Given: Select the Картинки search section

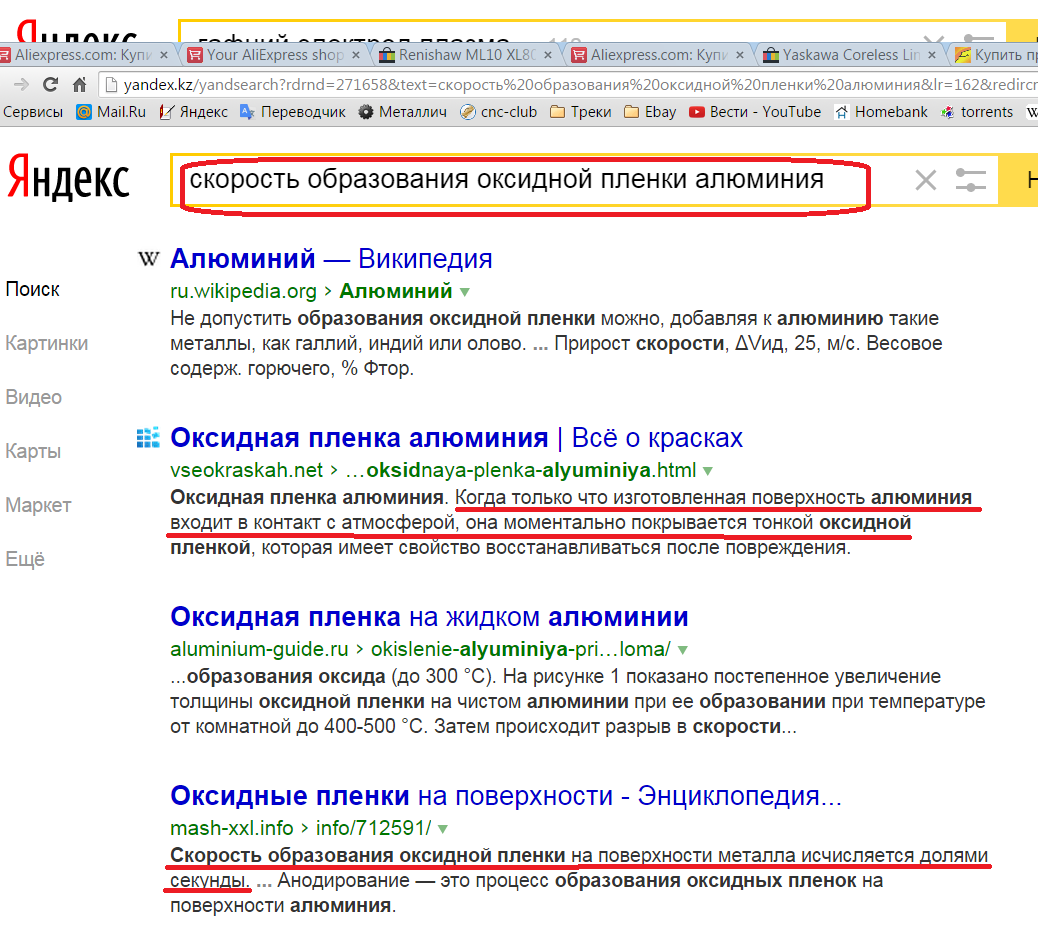Looking at the screenshot, I should click(x=46, y=343).
